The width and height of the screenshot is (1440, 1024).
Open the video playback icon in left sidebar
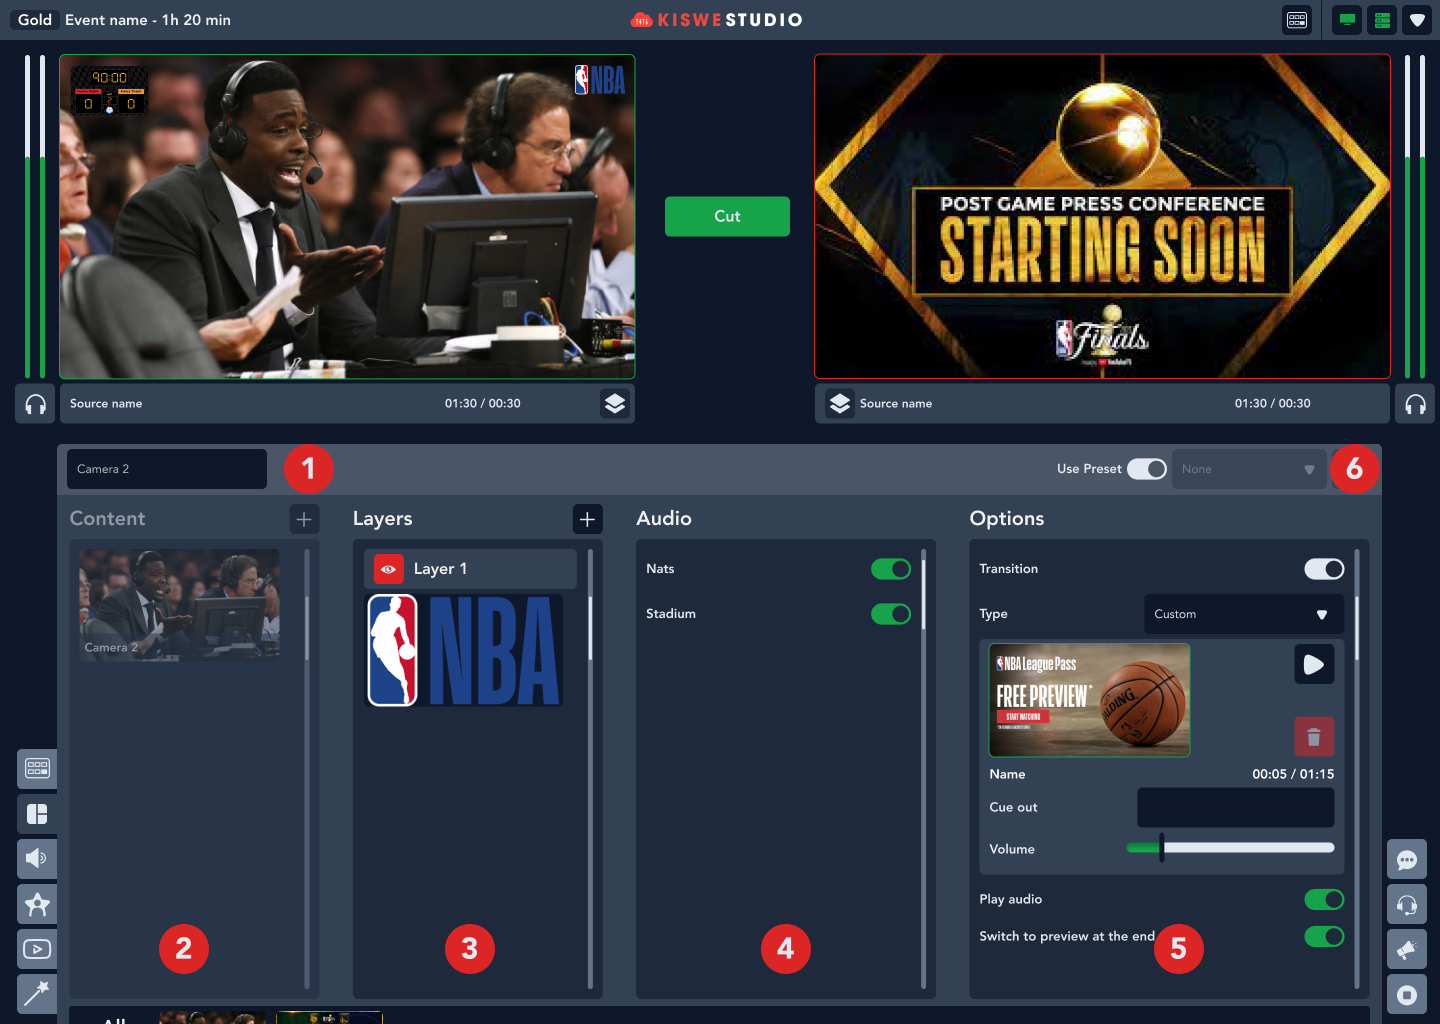[37, 949]
